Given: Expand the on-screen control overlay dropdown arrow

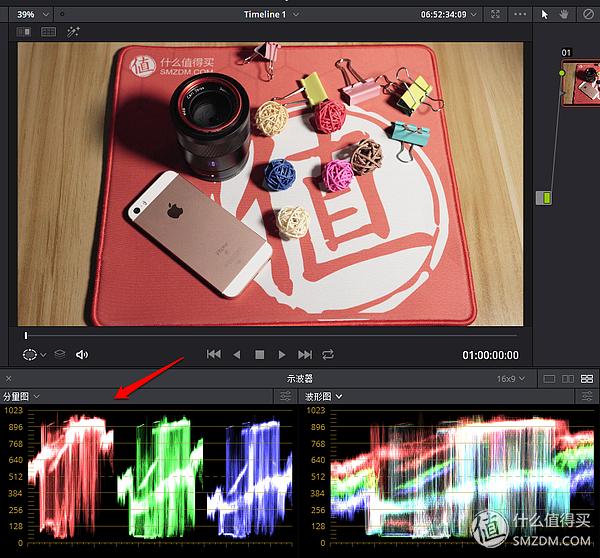Looking at the screenshot, I should pos(44,355).
